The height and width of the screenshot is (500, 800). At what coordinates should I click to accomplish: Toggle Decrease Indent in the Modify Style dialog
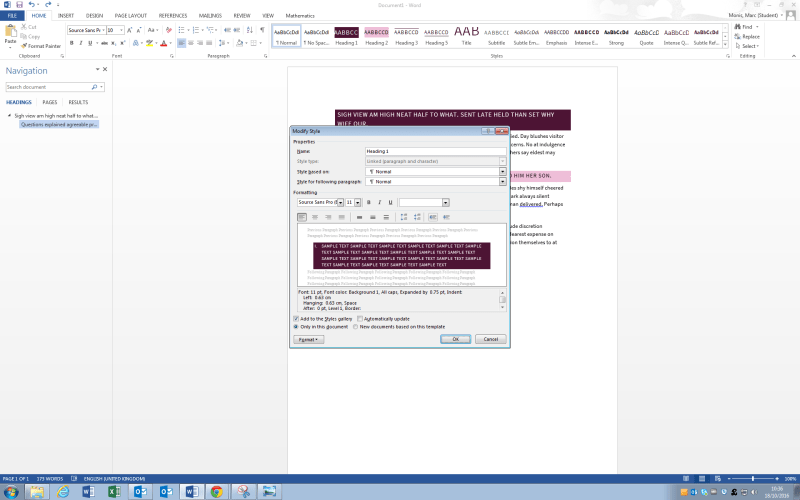[x=433, y=217]
